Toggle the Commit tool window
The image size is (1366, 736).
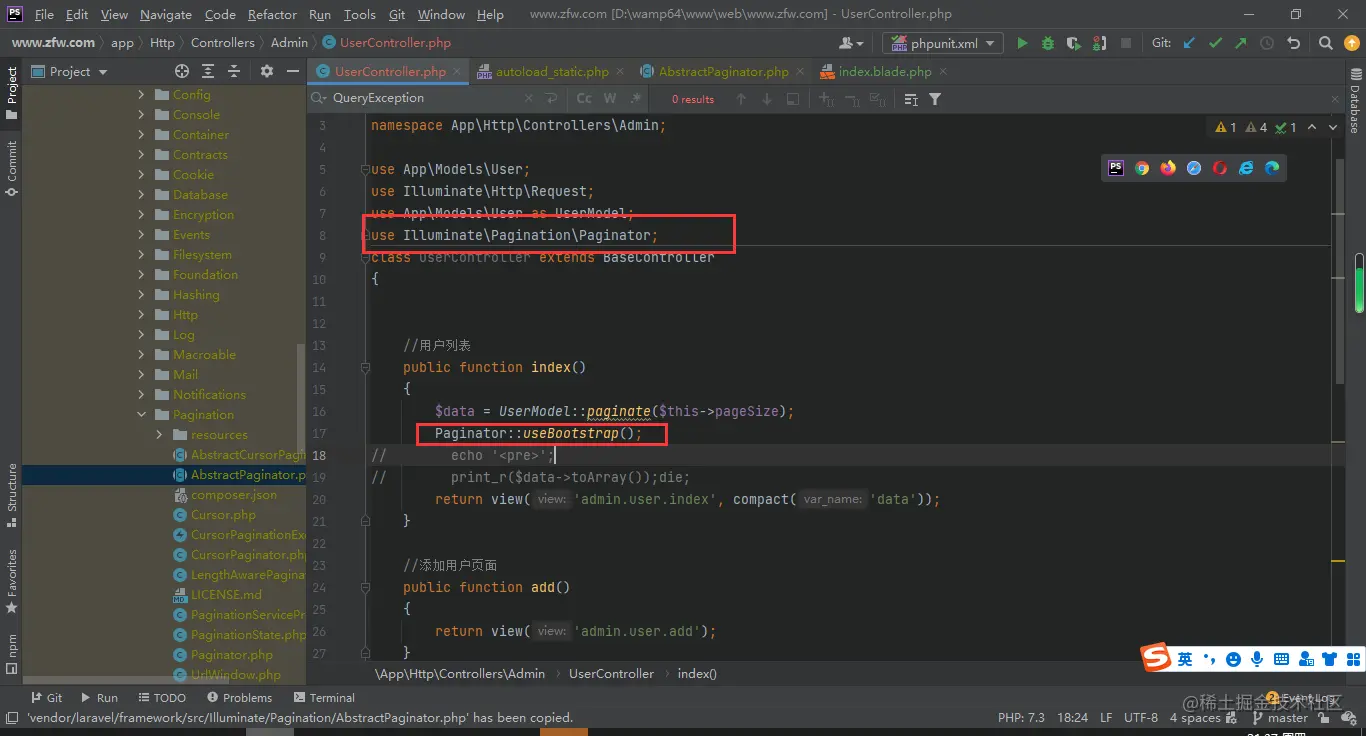coord(11,168)
